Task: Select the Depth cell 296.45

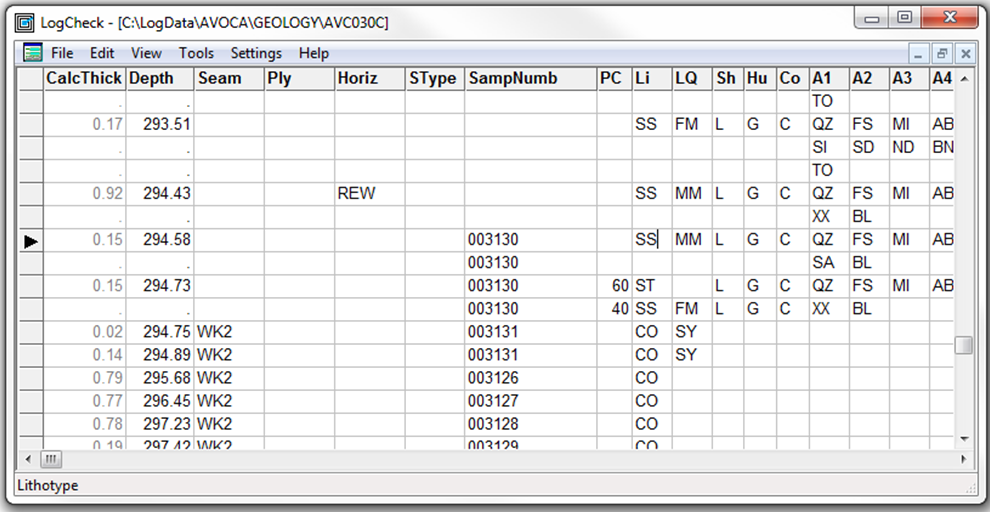Action: [x=160, y=401]
